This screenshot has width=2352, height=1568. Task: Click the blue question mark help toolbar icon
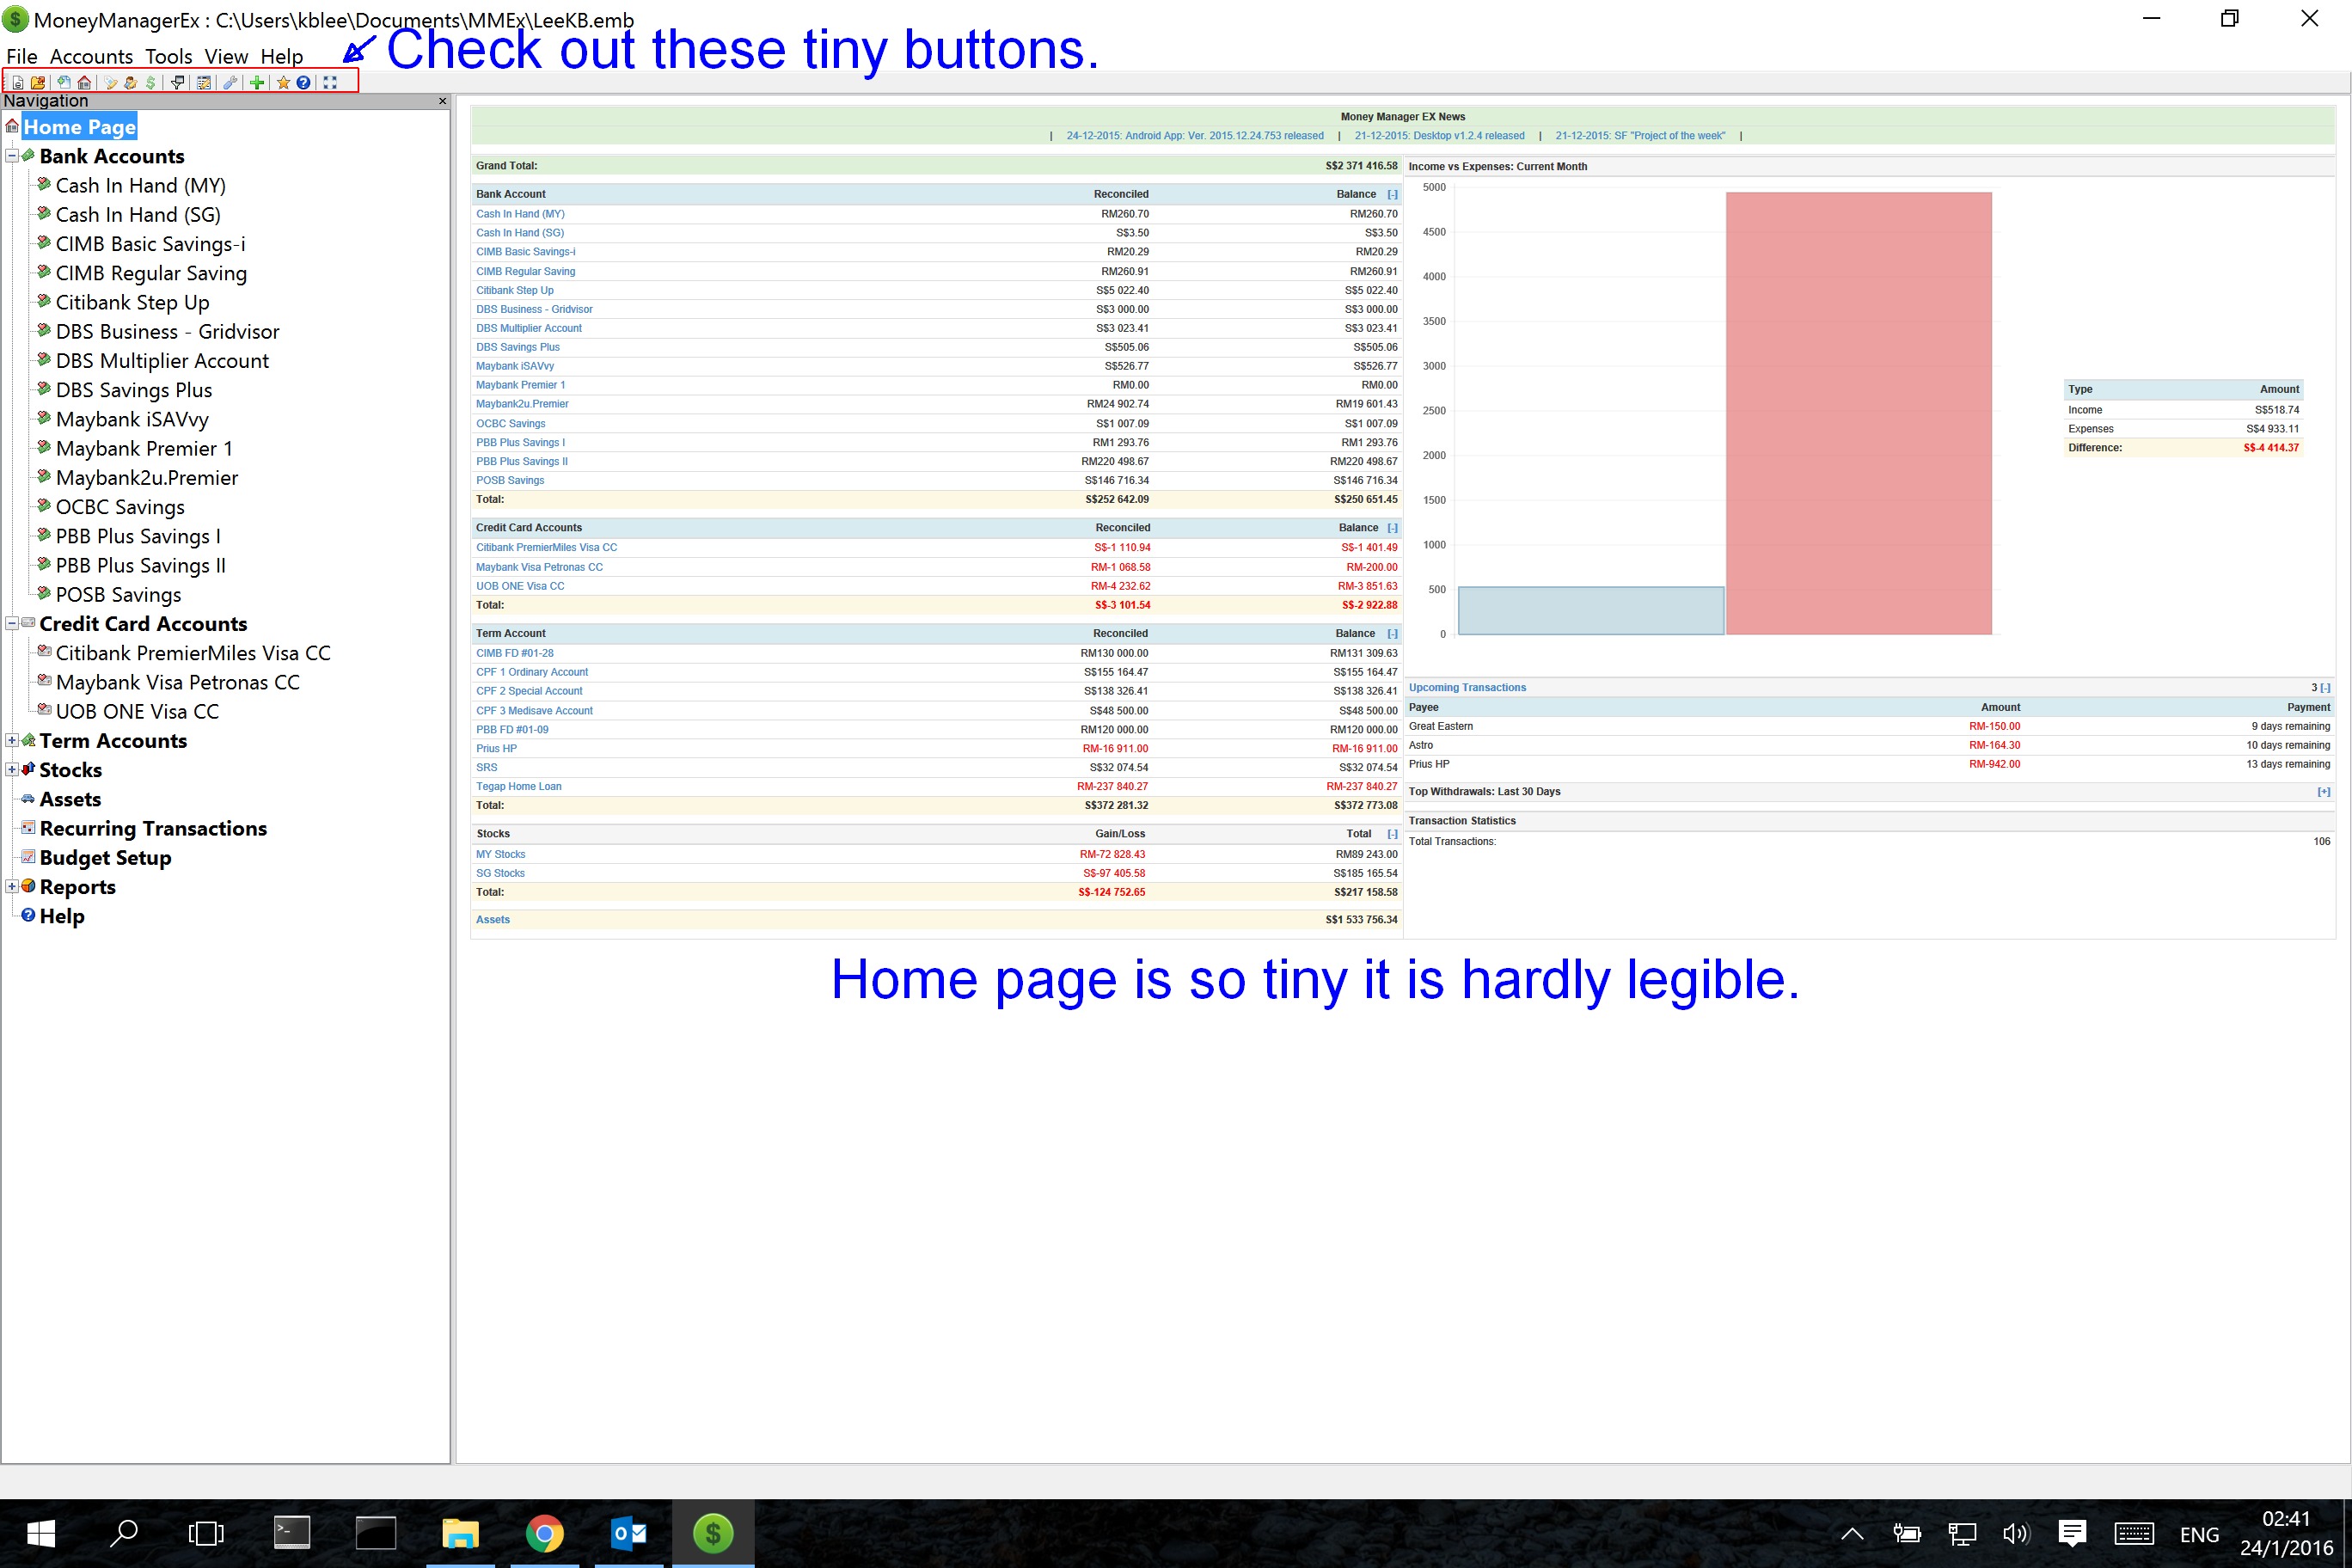coord(303,83)
